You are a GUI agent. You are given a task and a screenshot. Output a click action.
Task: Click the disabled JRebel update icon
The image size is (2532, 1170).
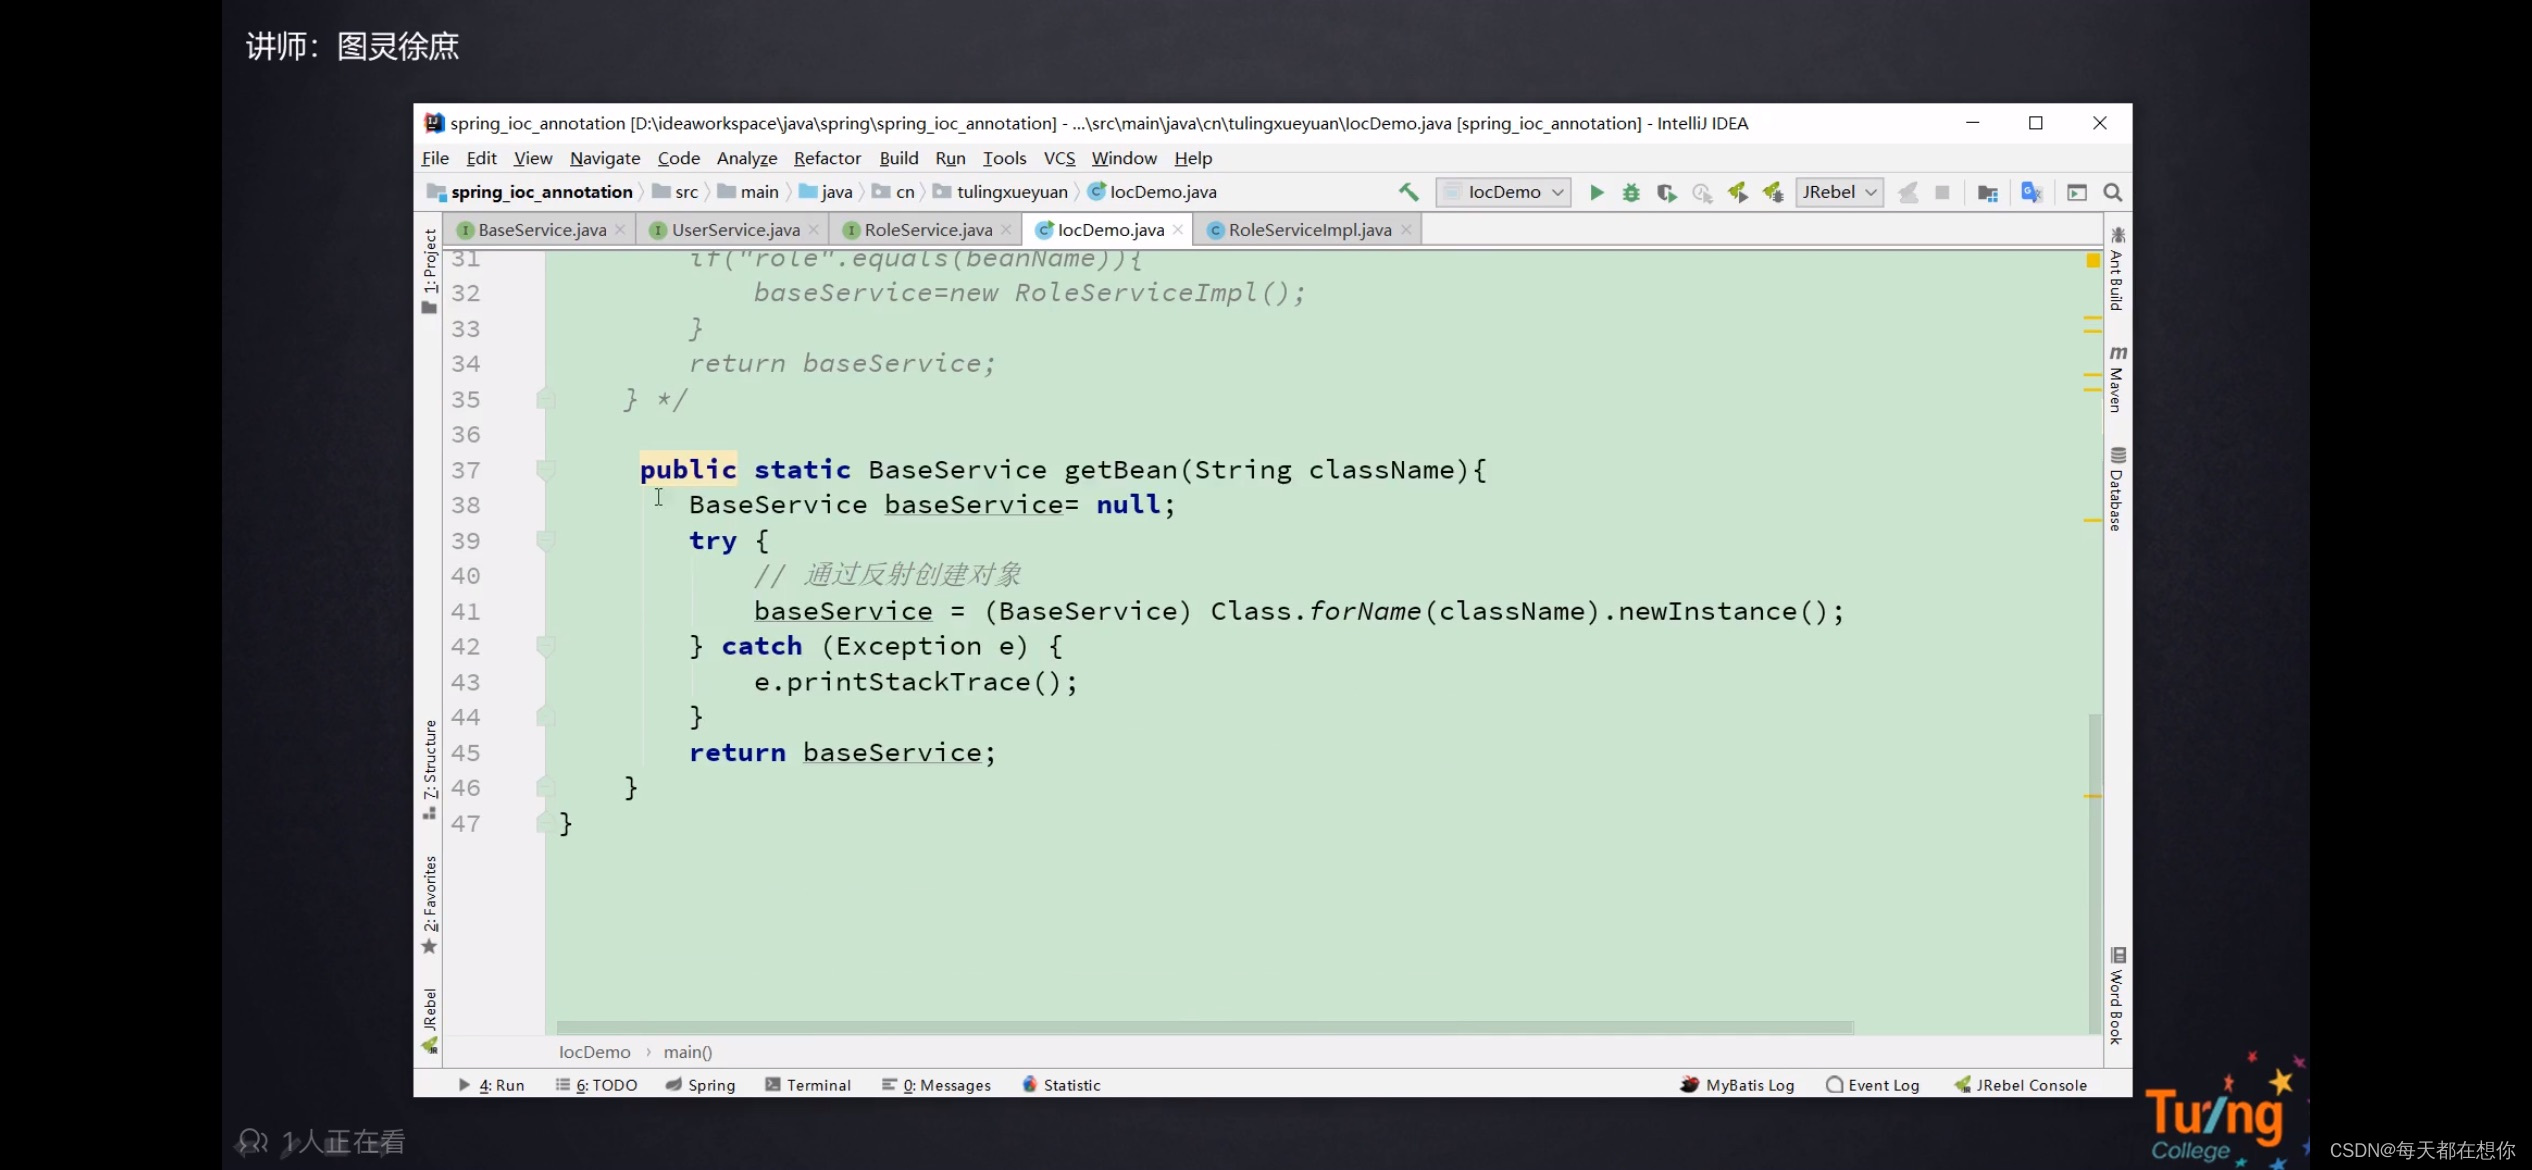(x=1908, y=192)
